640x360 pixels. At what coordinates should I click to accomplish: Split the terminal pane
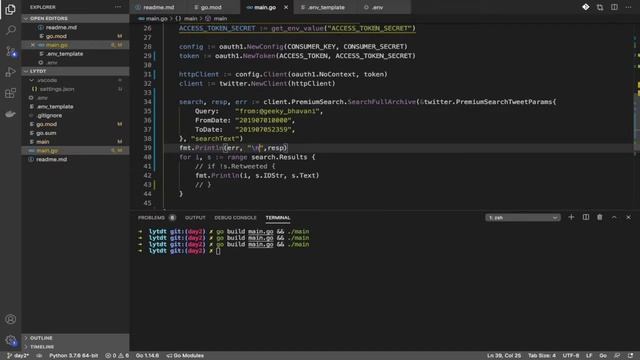[x=585, y=217]
